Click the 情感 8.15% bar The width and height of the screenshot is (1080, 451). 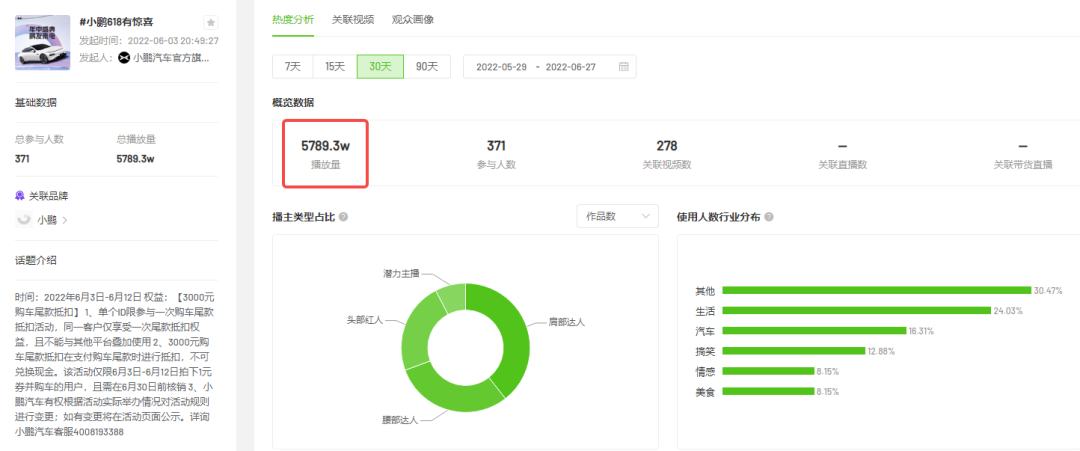(768, 370)
